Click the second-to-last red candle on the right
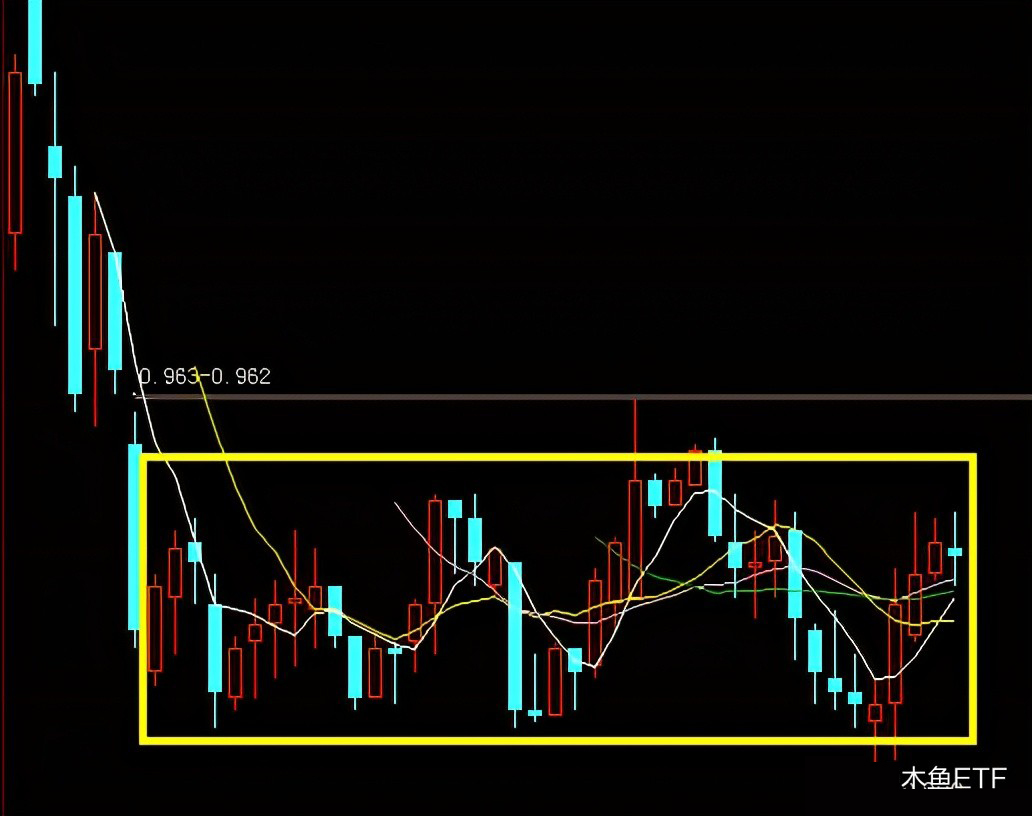The width and height of the screenshot is (1032, 816). coord(915,604)
